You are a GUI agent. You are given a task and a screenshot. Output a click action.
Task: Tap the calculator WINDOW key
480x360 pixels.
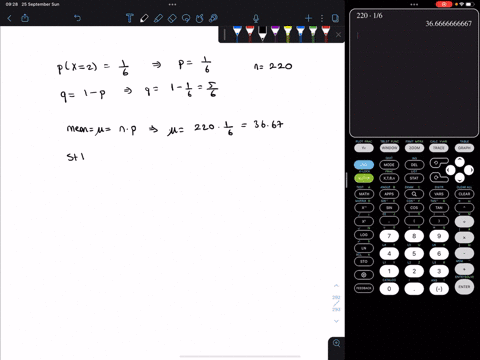(389, 148)
